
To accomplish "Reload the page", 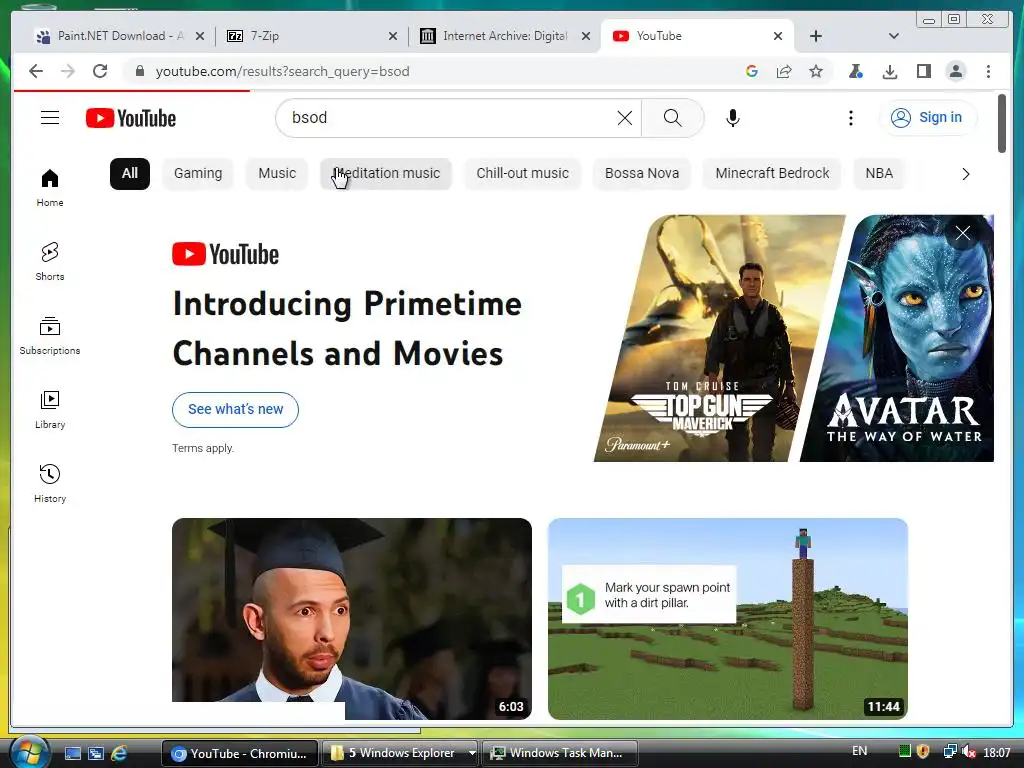I will pyautogui.click(x=100, y=71).
